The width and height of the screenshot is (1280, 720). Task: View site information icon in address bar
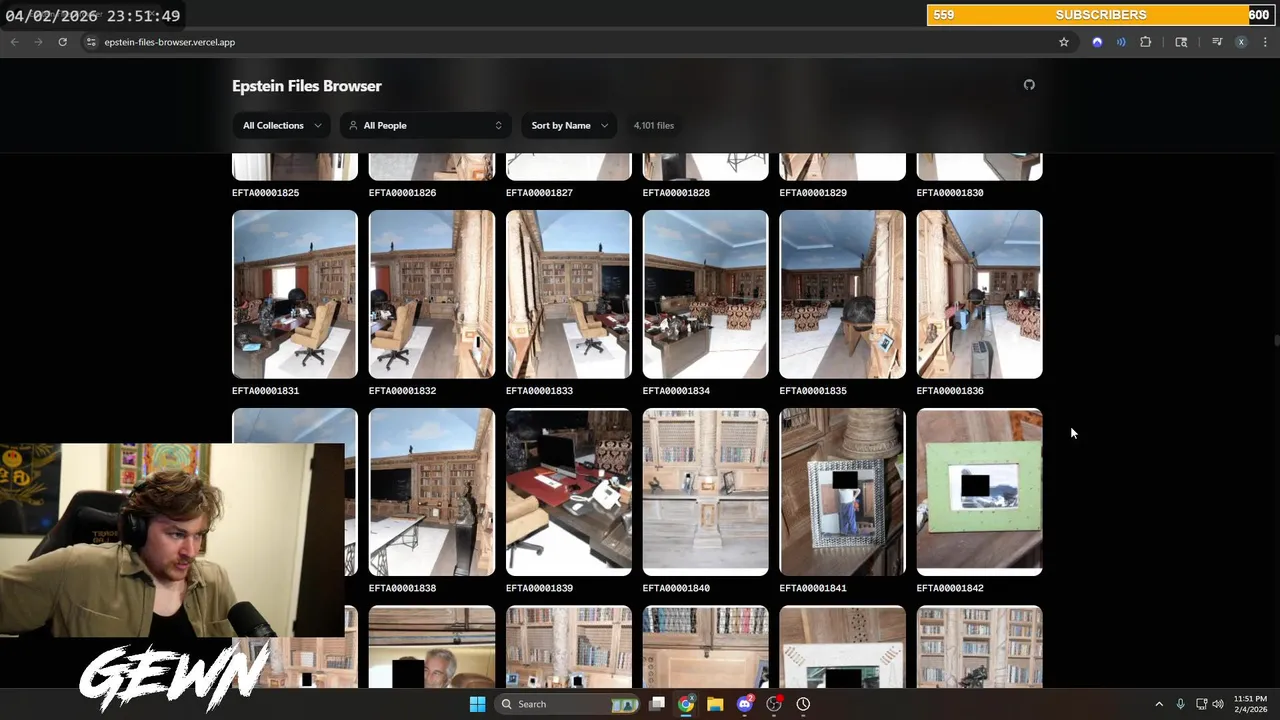[x=91, y=42]
